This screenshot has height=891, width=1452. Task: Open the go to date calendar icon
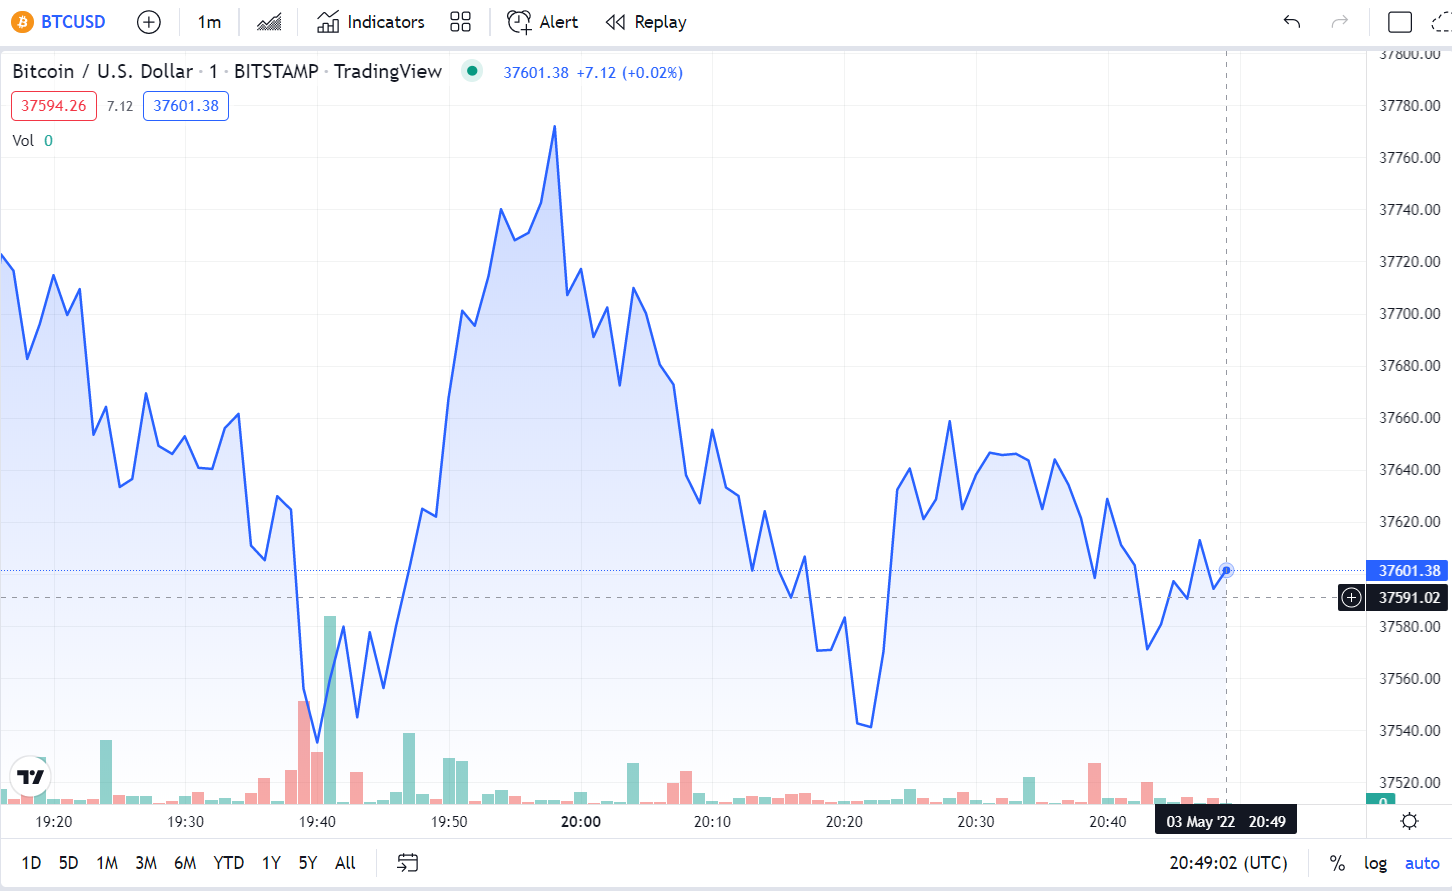tap(408, 863)
